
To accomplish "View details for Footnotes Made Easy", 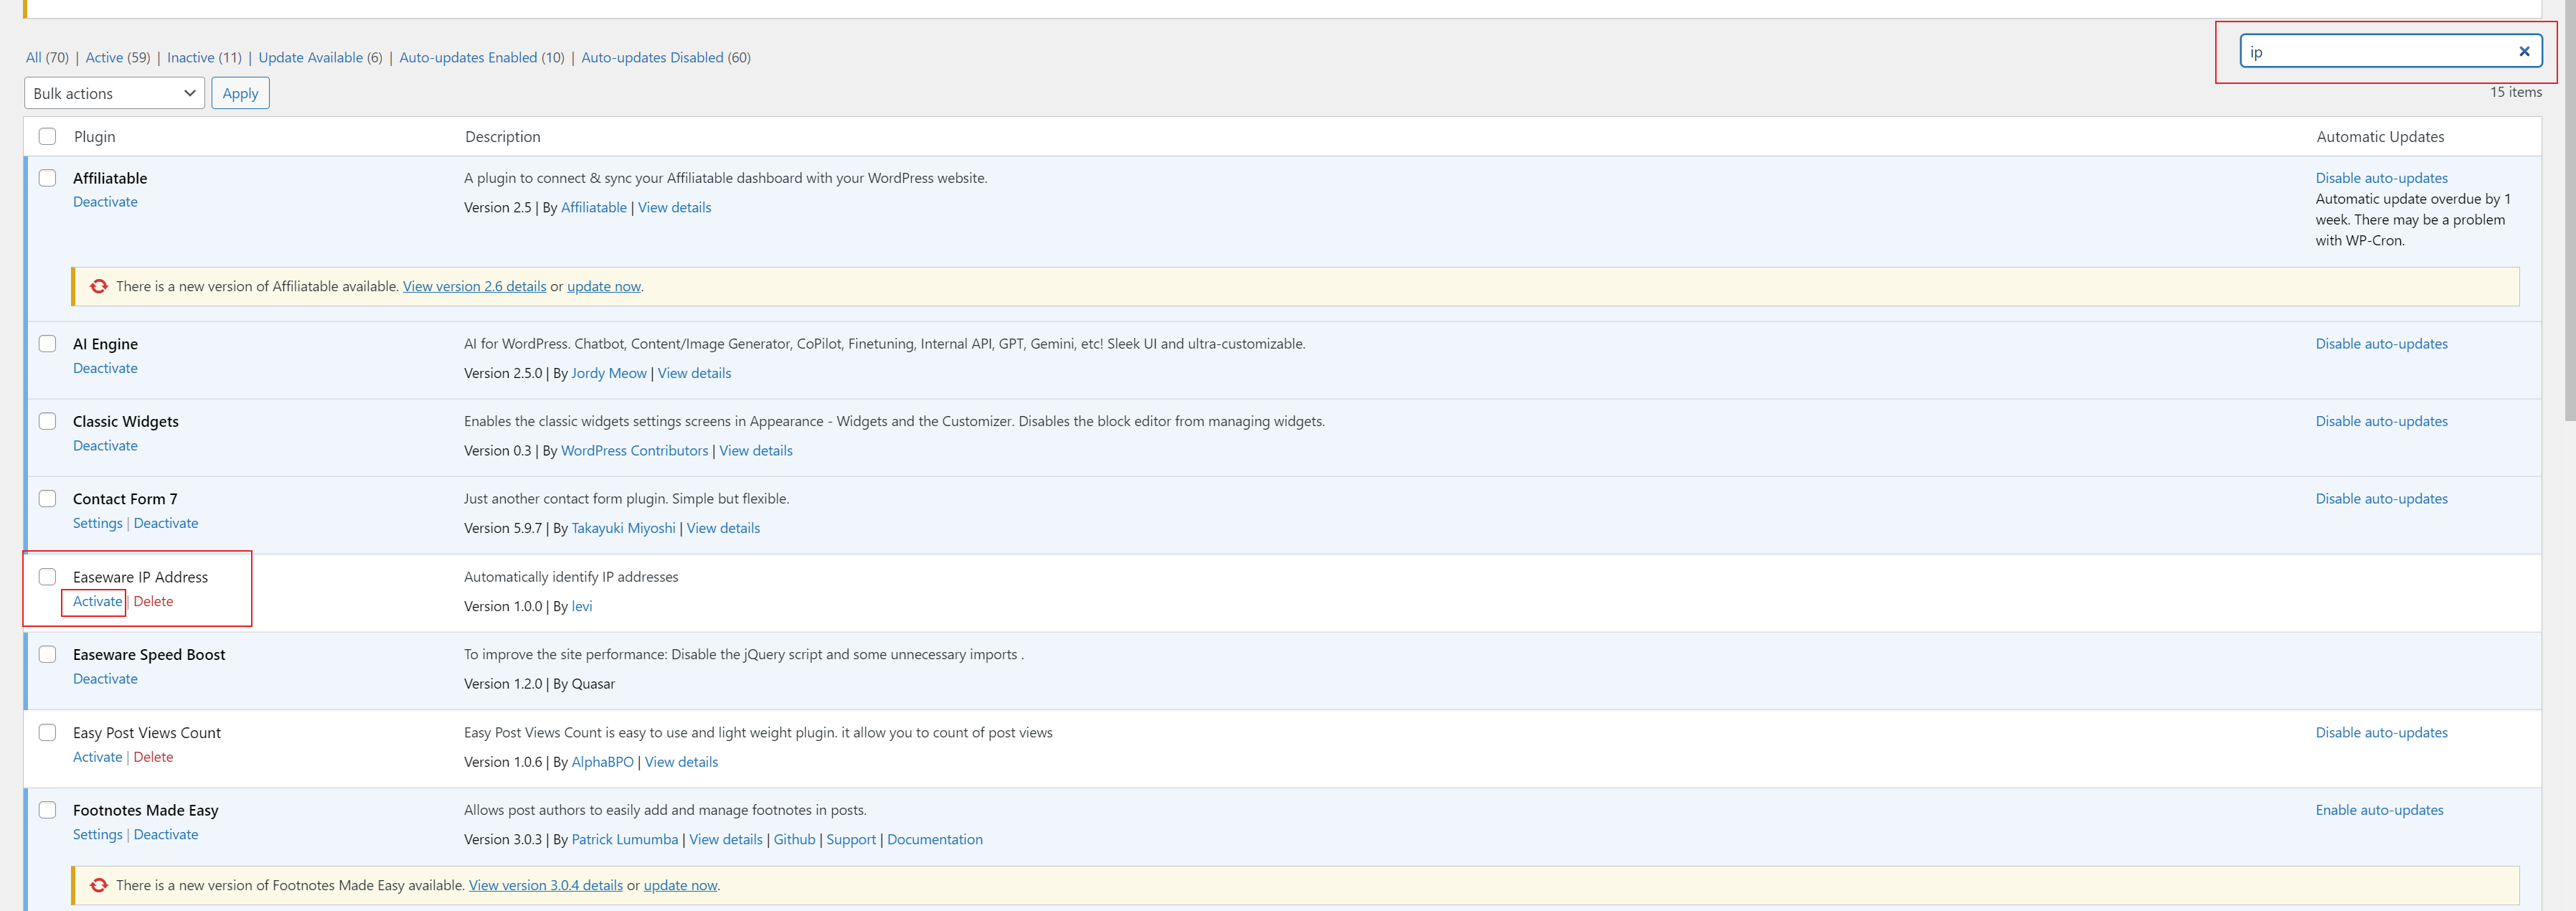I will point(725,839).
